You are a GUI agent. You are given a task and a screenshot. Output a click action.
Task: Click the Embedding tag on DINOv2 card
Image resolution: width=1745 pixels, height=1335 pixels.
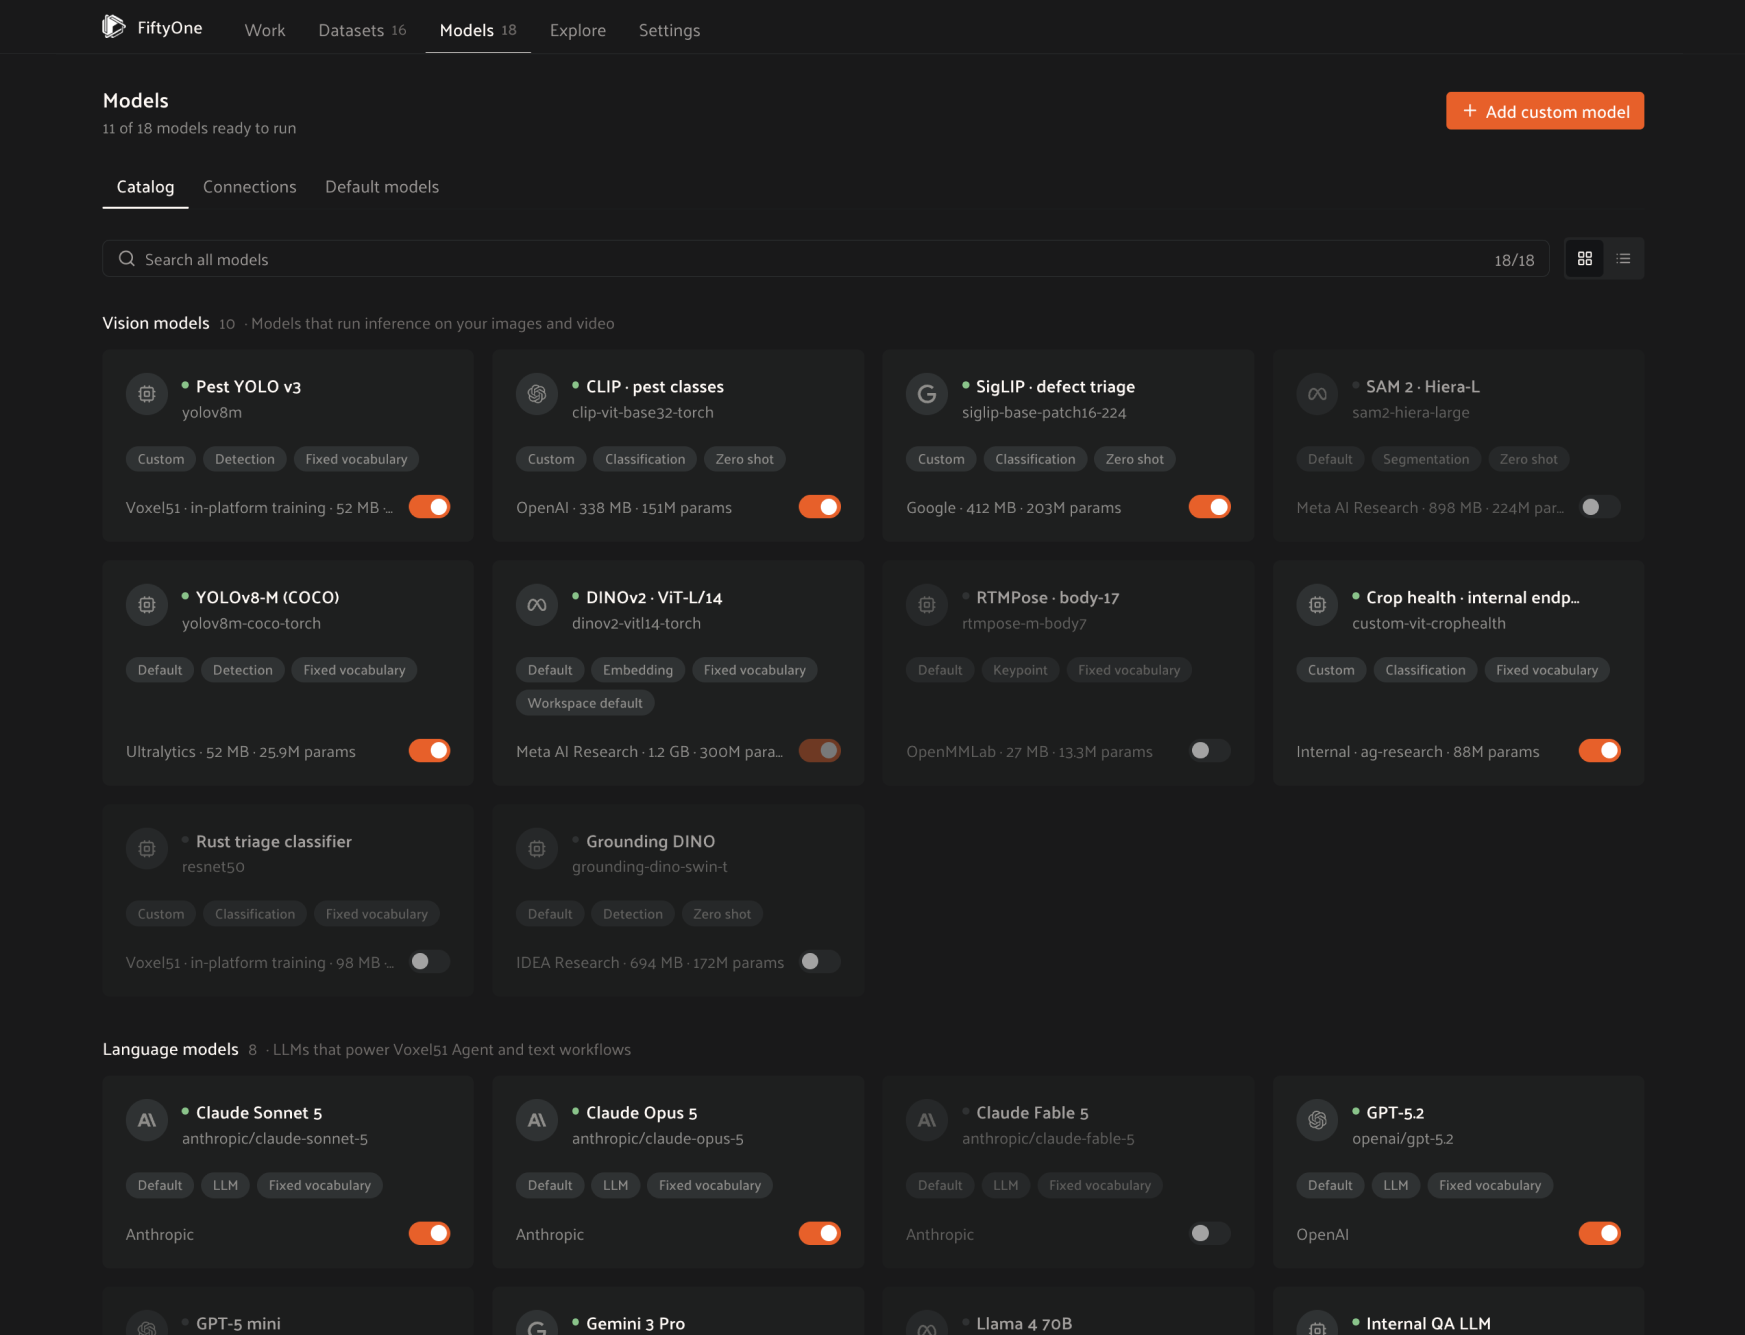[x=638, y=670]
